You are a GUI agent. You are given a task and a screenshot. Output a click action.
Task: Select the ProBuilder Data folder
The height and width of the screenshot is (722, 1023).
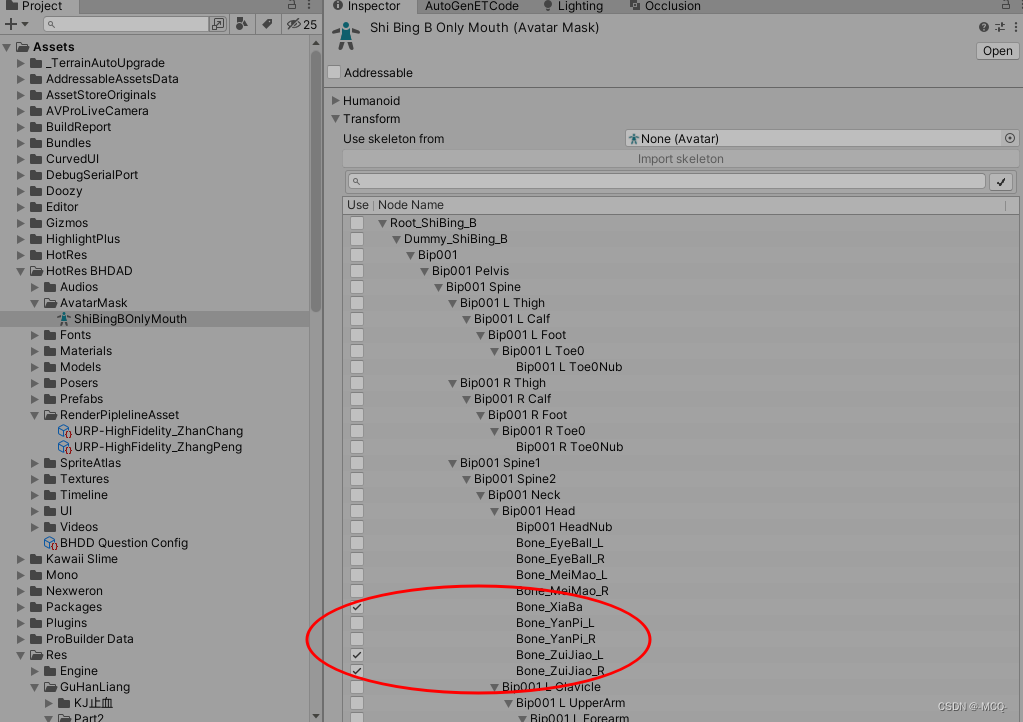pyautogui.click(x=89, y=639)
